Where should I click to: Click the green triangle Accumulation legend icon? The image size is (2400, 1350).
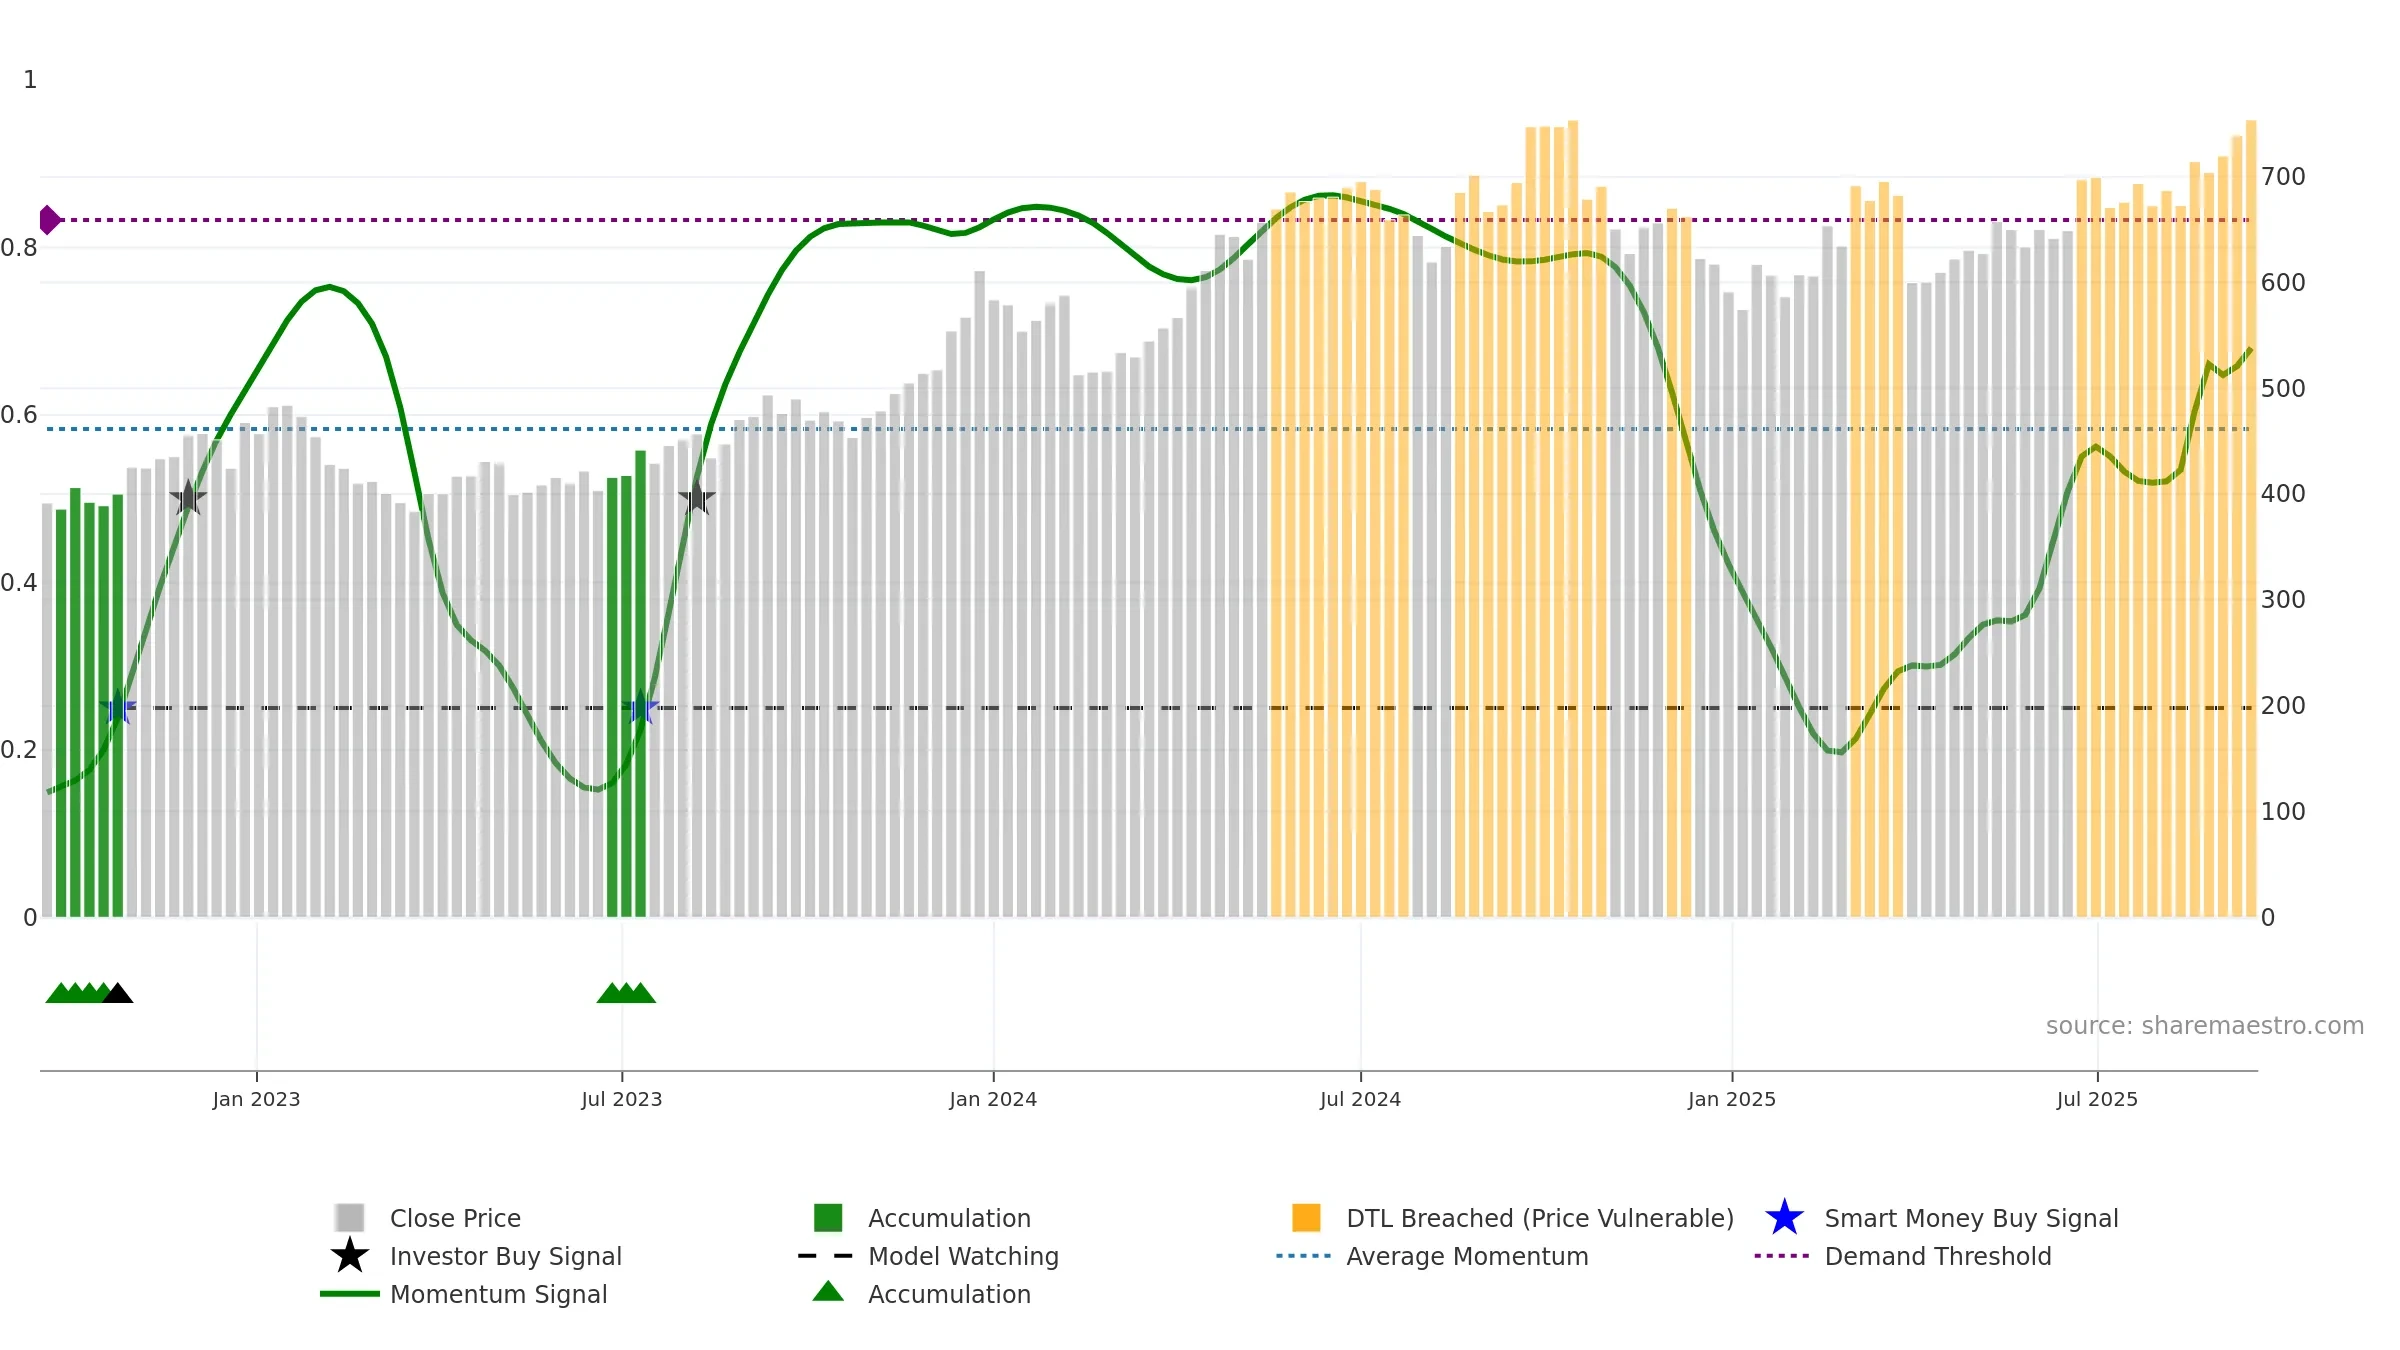click(828, 1292)
